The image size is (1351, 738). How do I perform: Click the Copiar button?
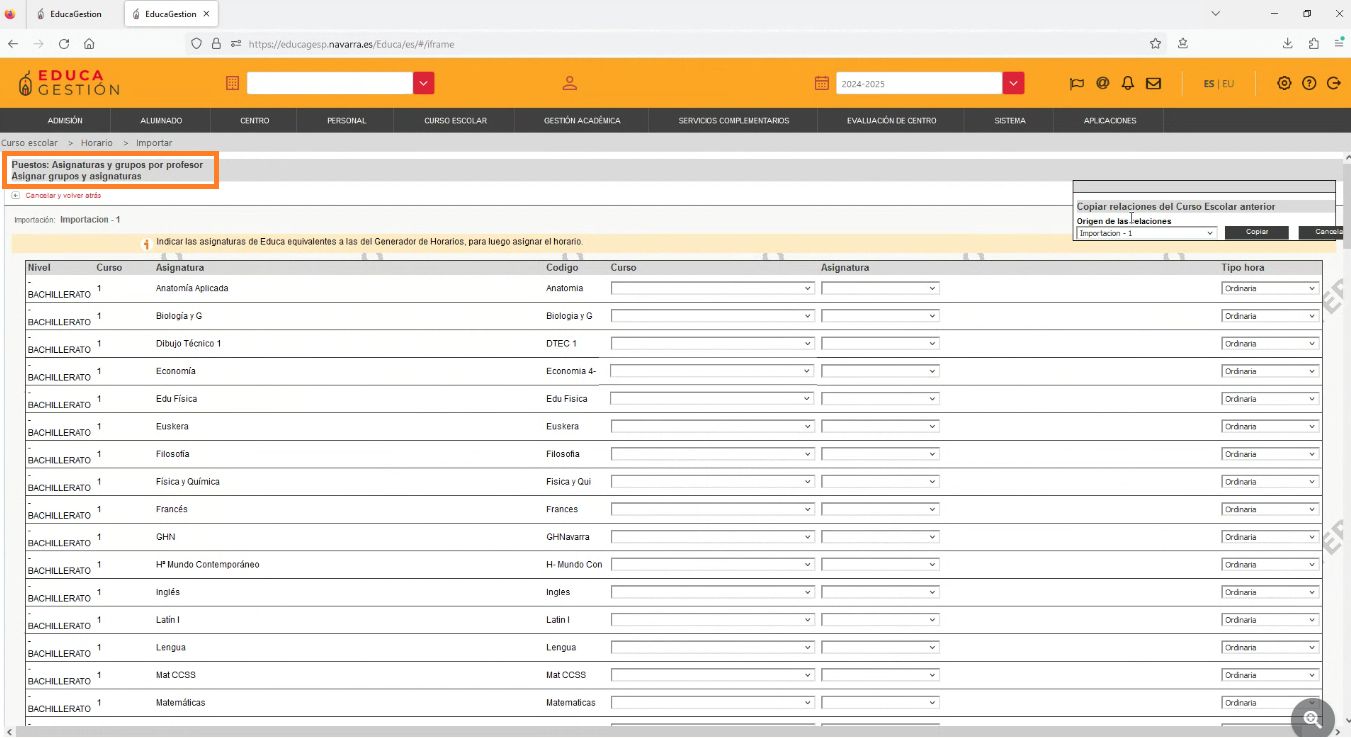coord(1257,232)
